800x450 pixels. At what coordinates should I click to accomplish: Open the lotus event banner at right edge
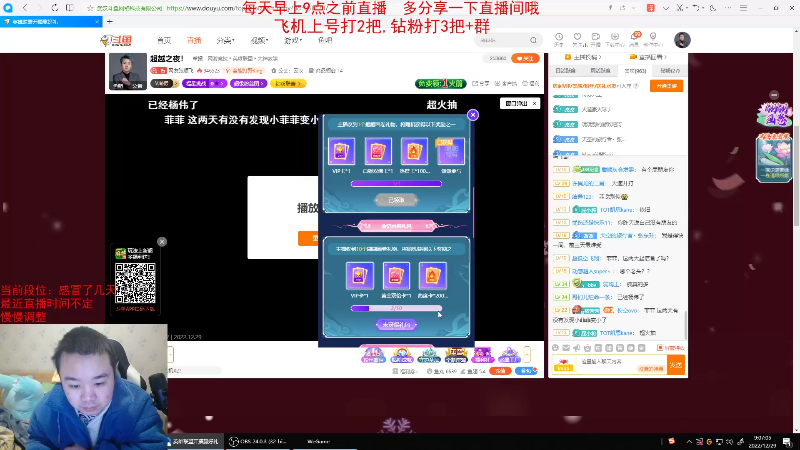pos(774,157)
